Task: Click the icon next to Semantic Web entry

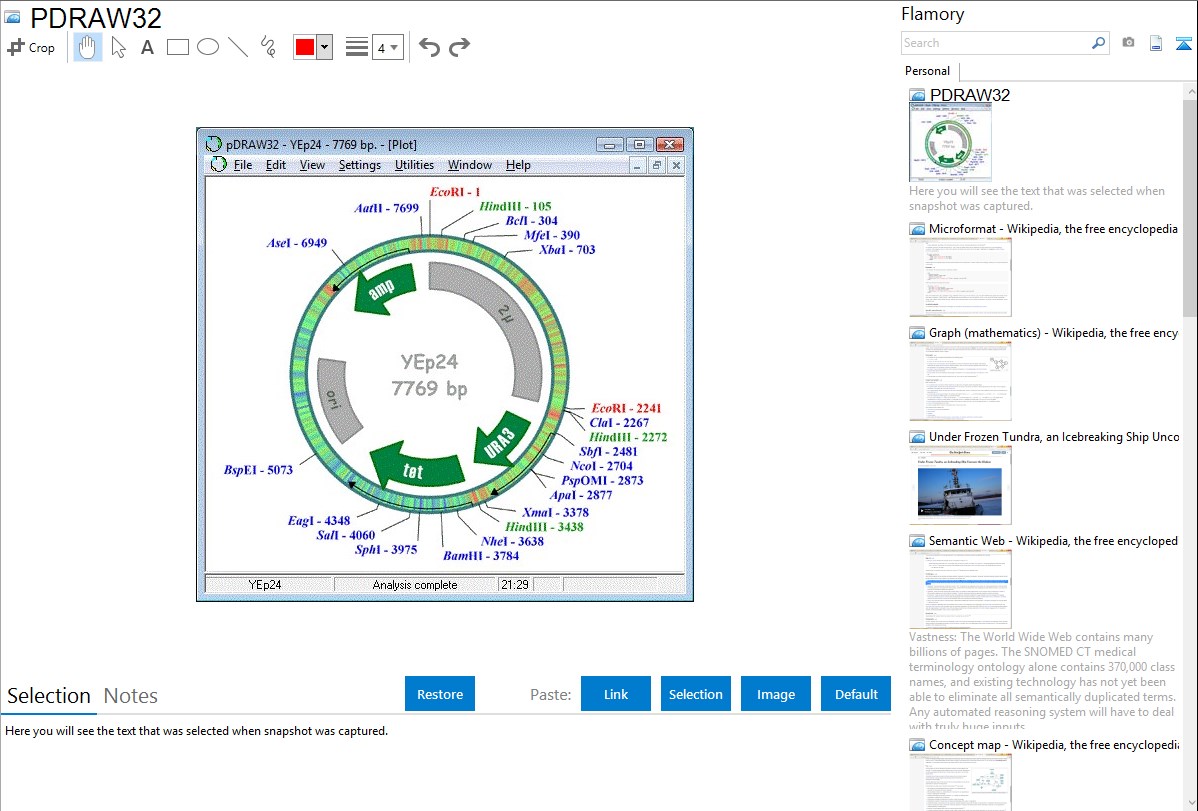Action: [917, 541]
